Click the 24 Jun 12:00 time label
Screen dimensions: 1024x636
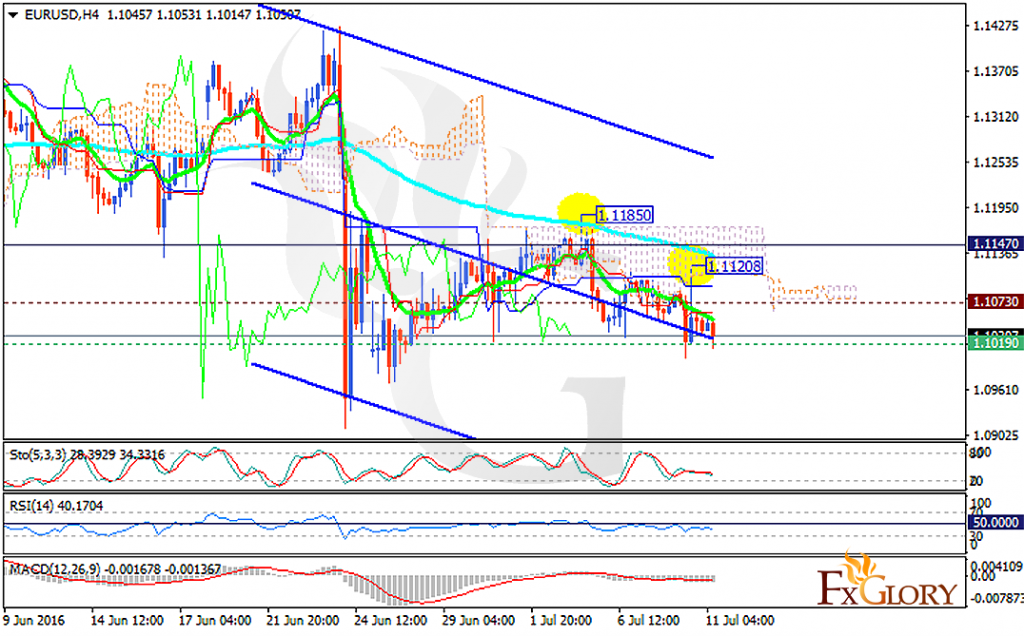click(x=391, y=620)
